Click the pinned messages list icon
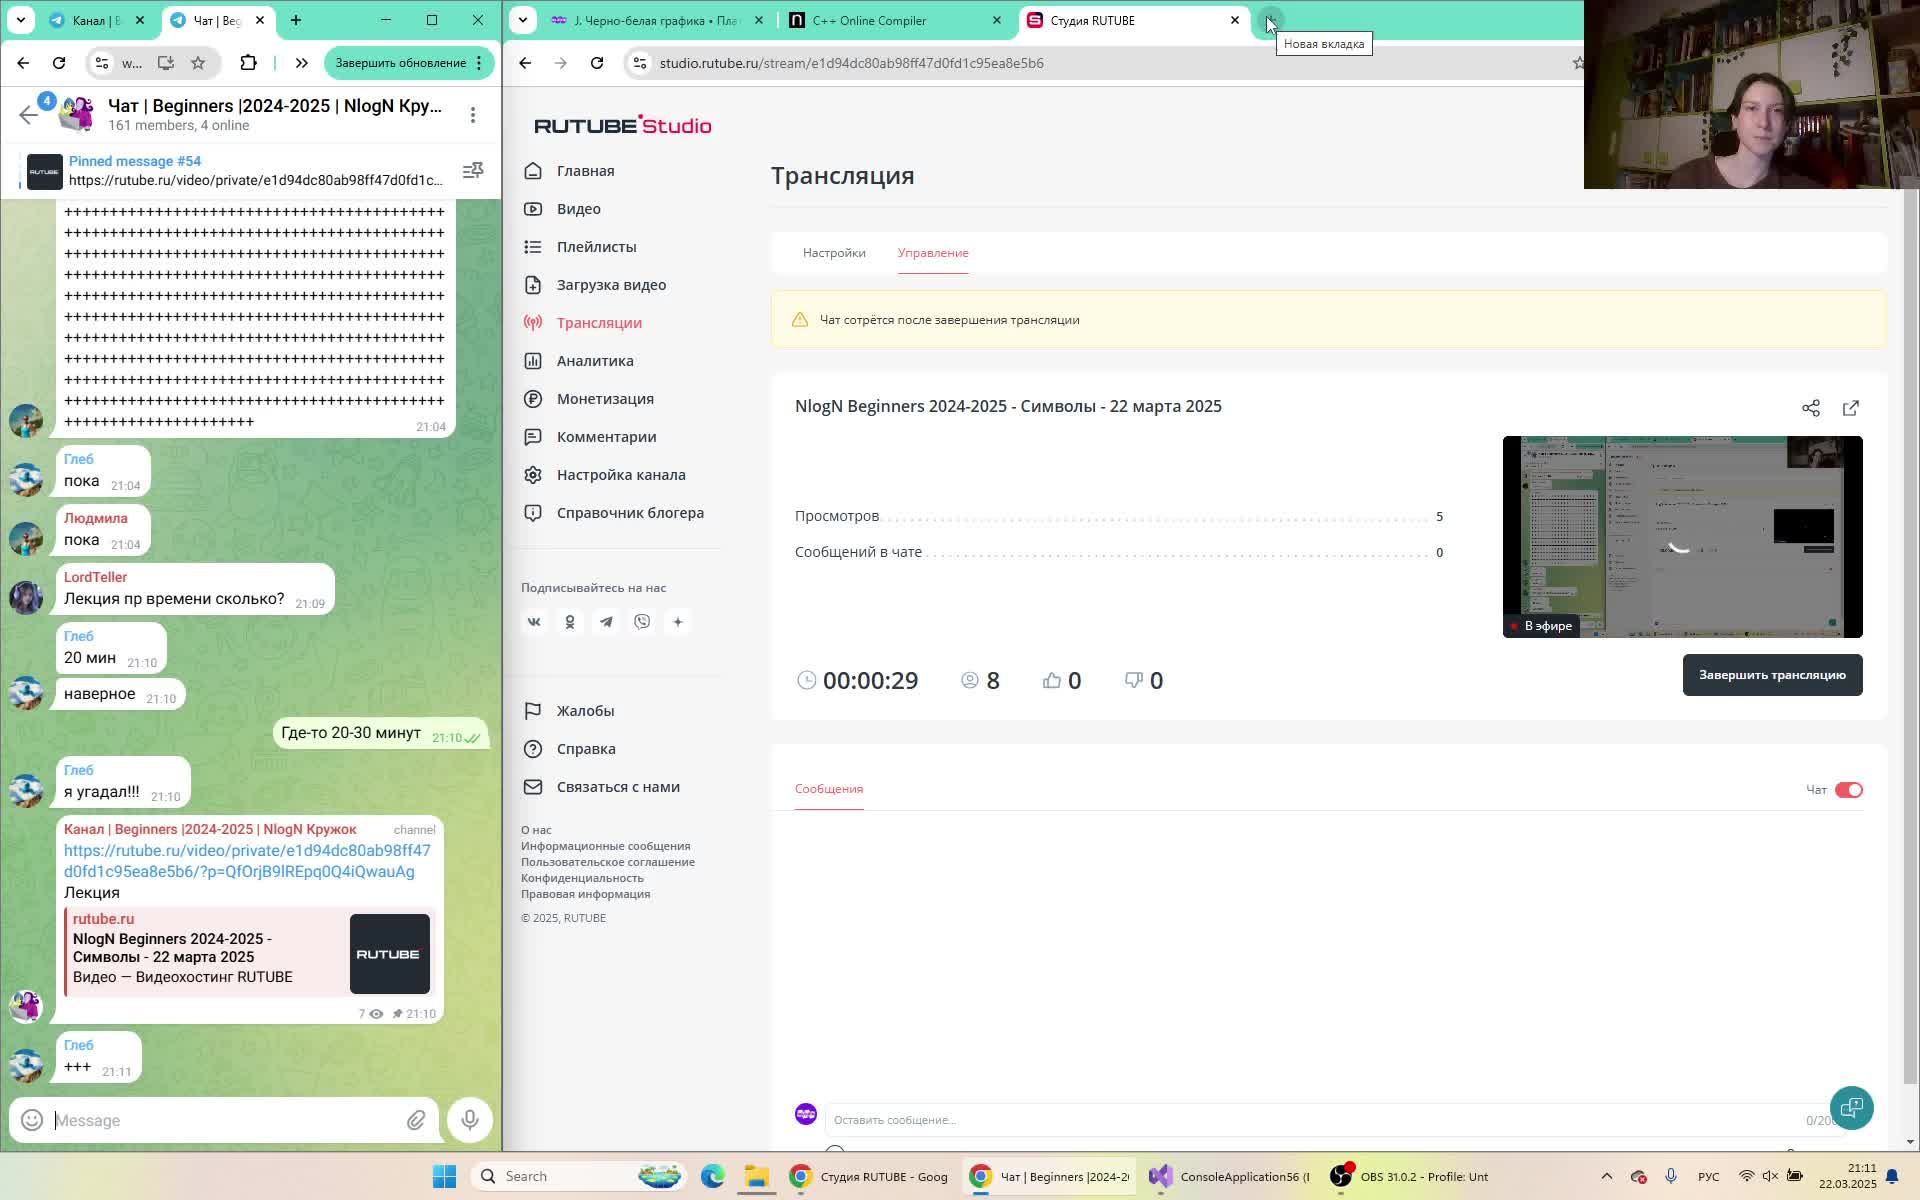1920x1200 pixels. [x=473, y=171]
